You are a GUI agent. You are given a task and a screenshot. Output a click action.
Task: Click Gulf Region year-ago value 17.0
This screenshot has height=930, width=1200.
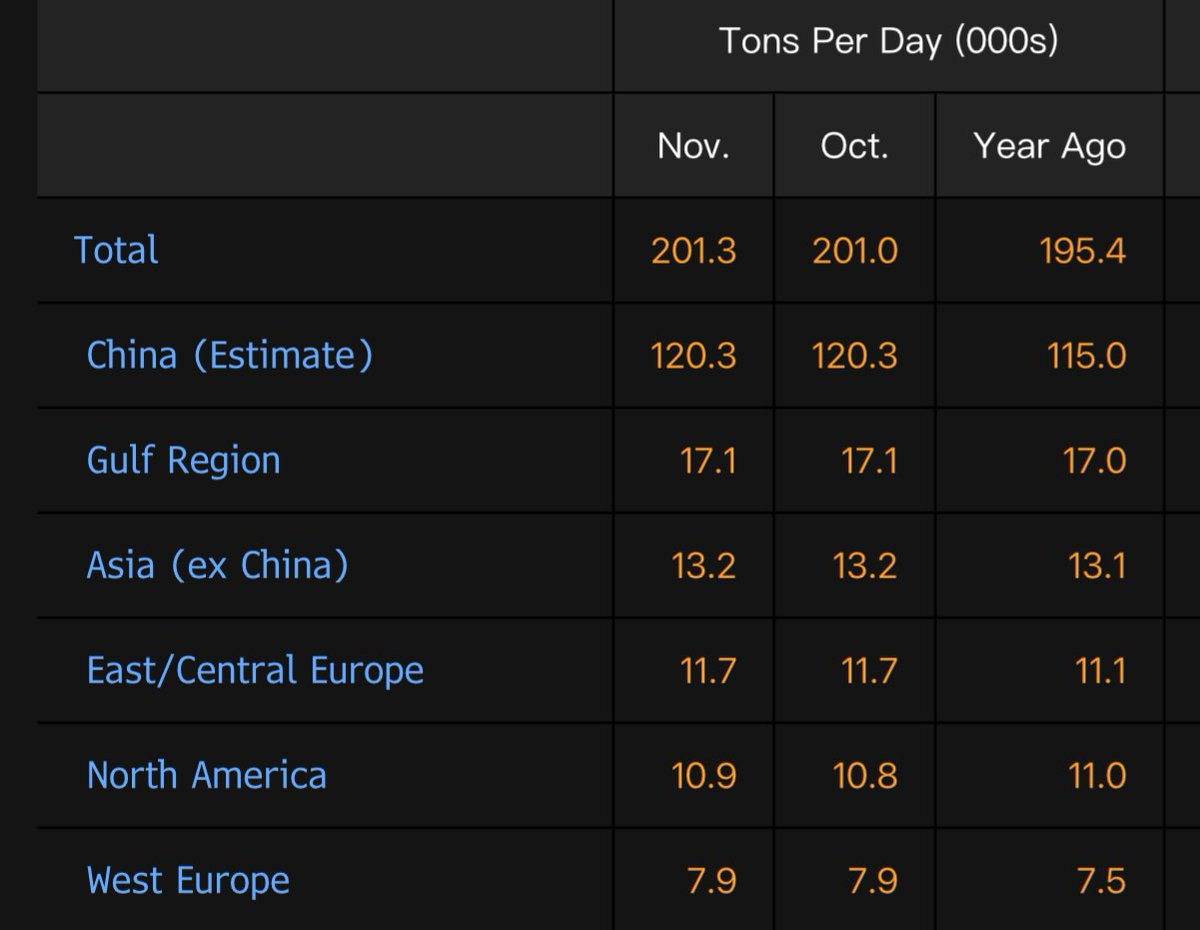pyautogui.click(x=1095, y=460)
